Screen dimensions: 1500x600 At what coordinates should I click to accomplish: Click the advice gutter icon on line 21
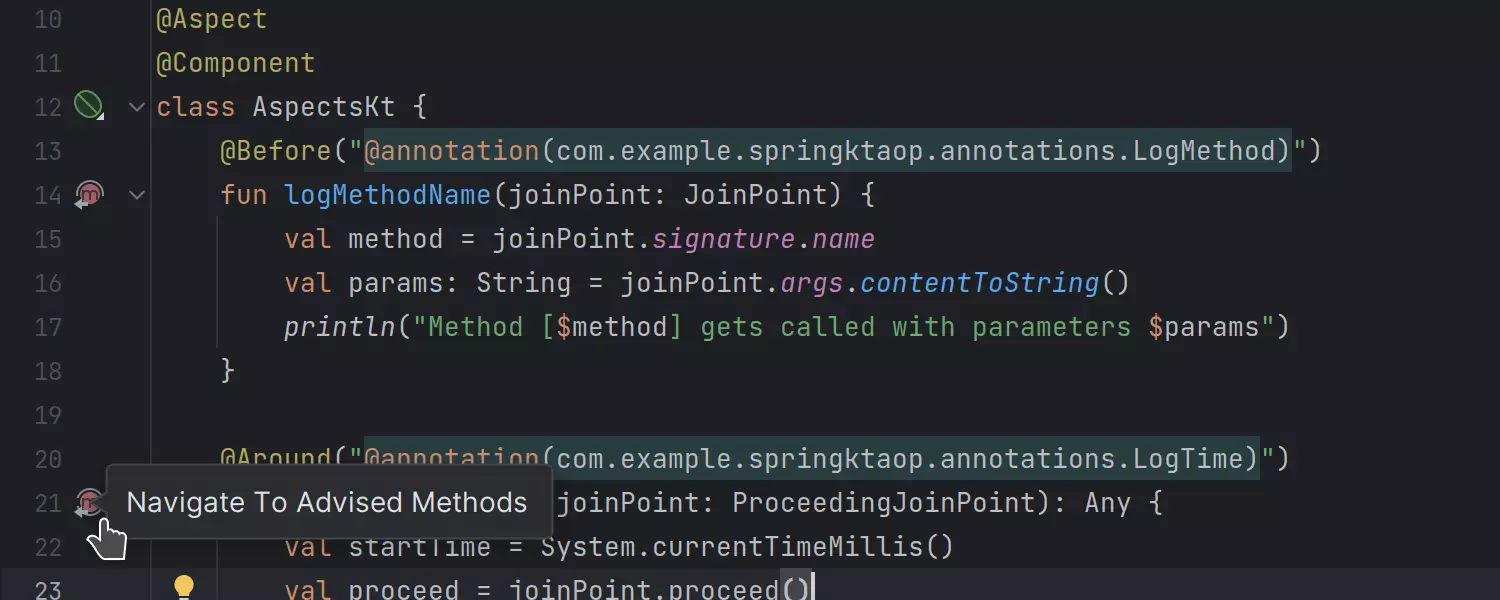[x=89, y=502]
